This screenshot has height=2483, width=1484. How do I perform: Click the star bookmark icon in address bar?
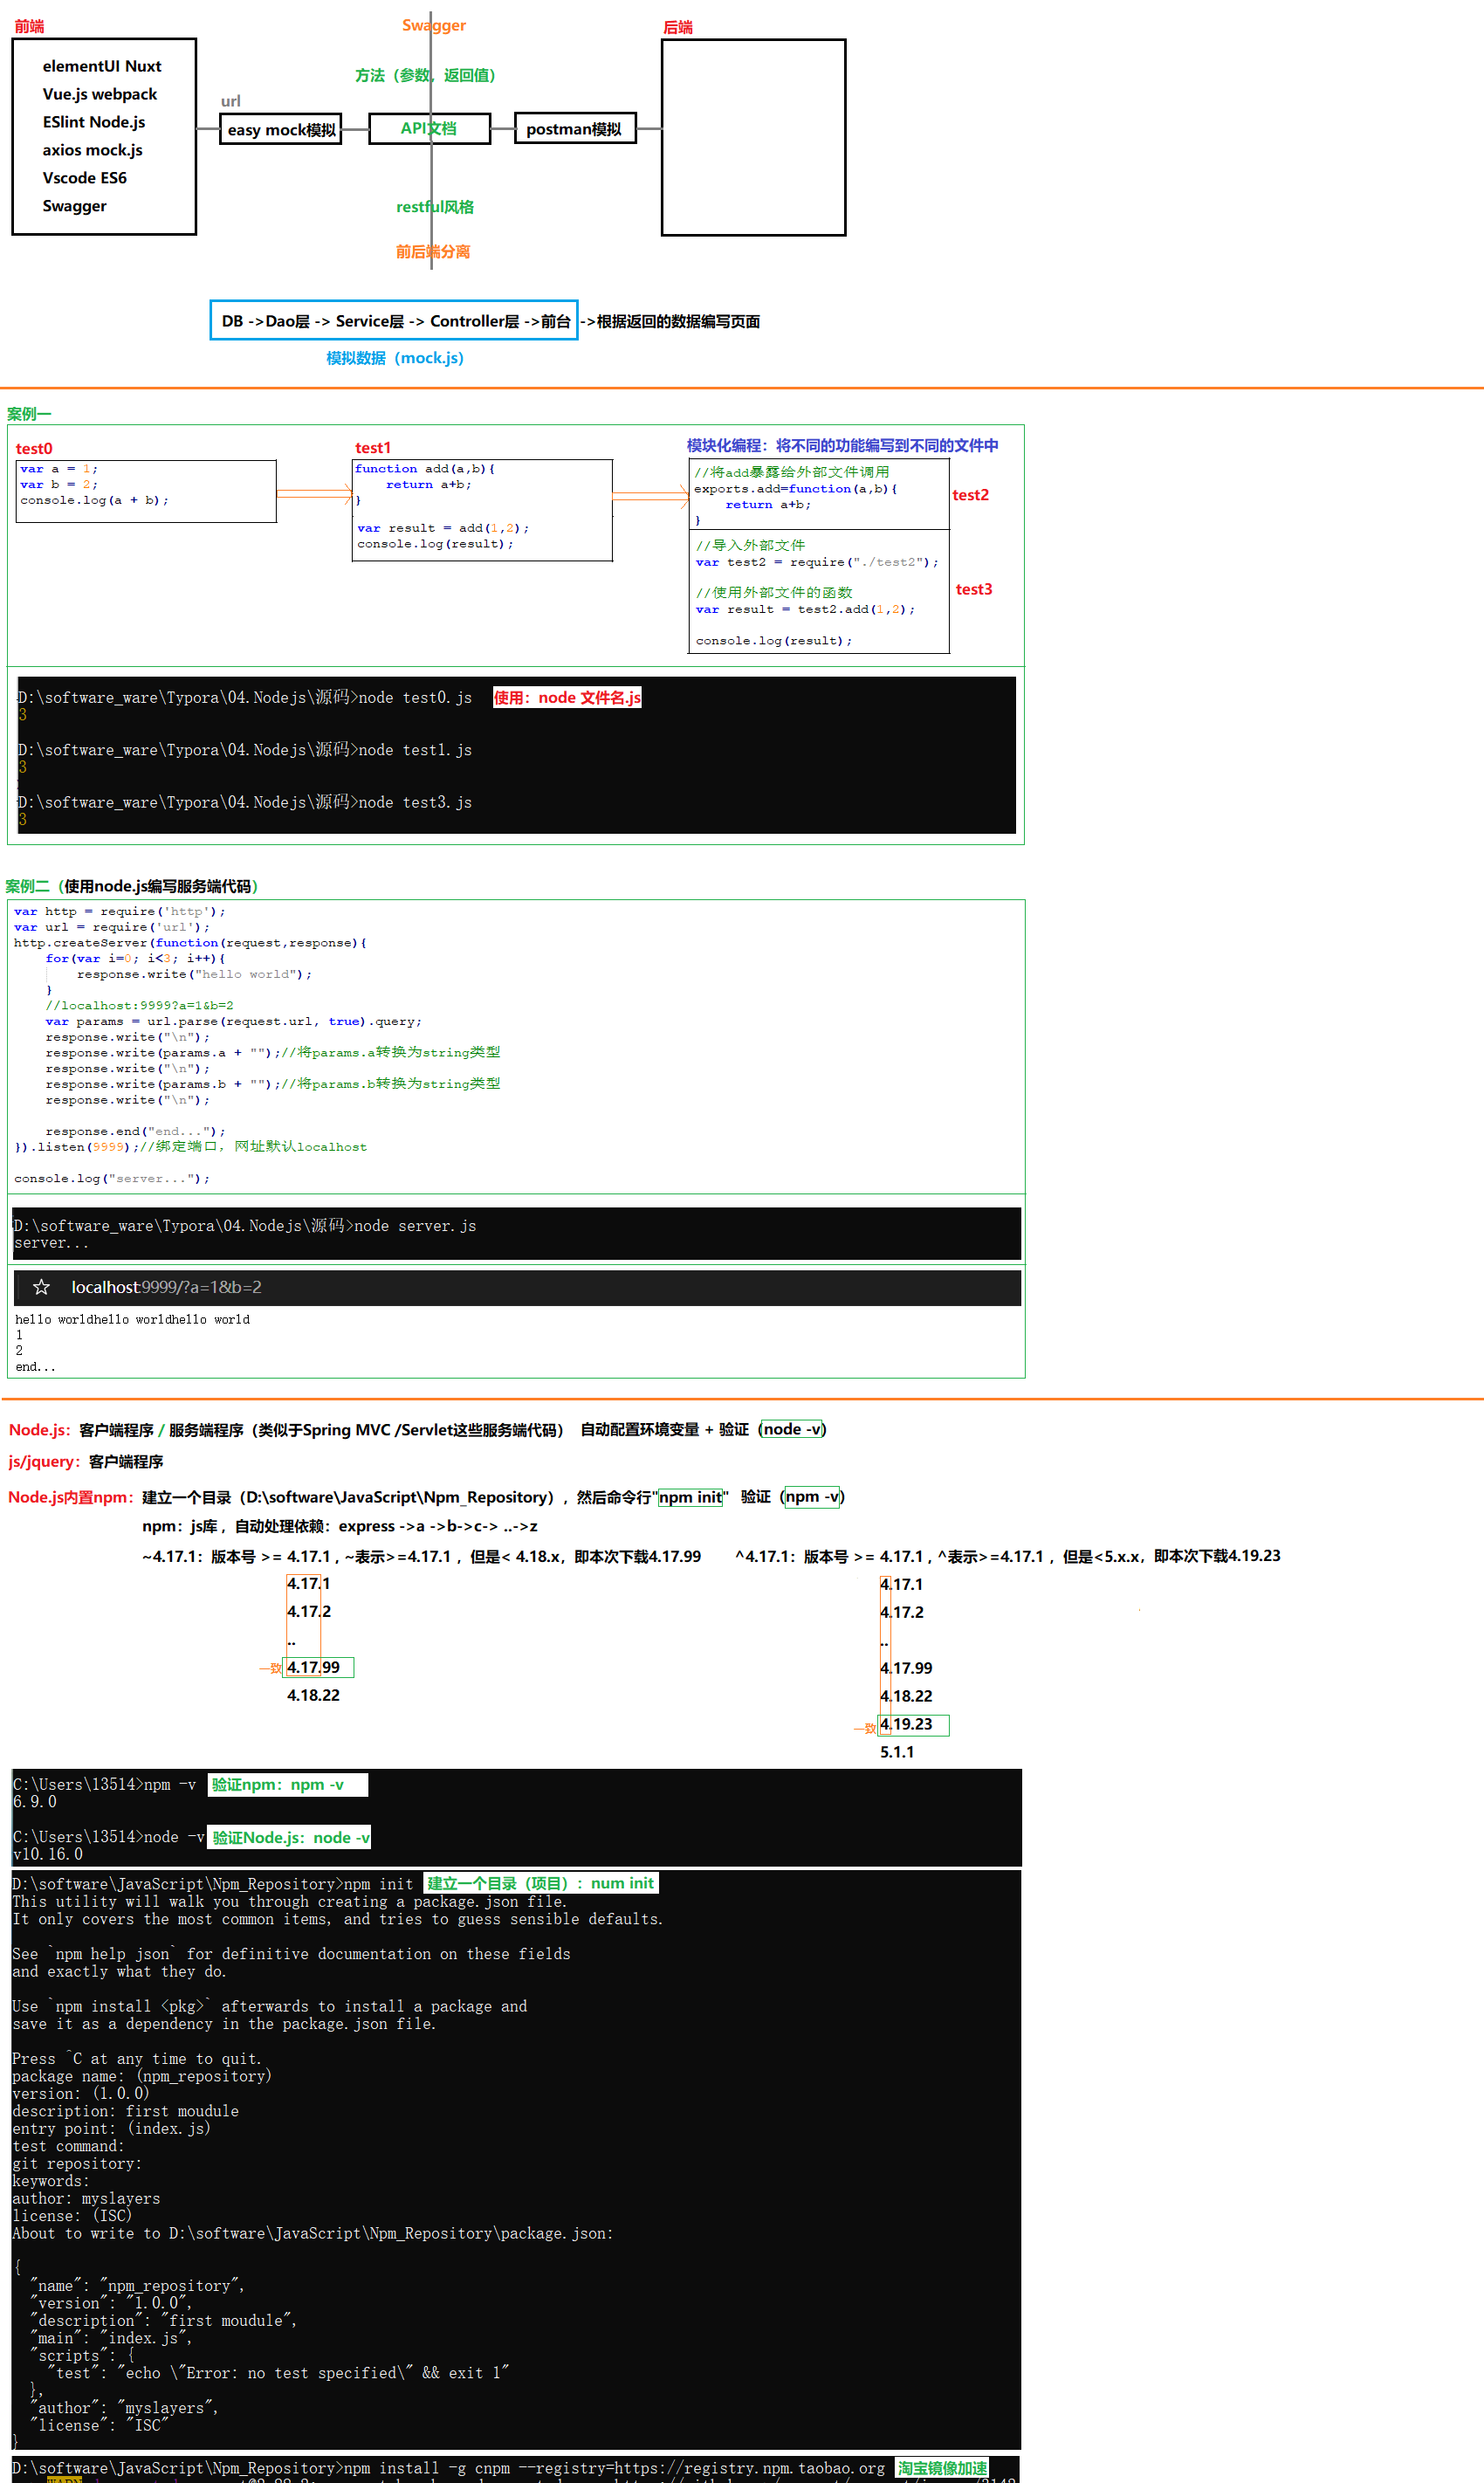tap(41, 1287)
